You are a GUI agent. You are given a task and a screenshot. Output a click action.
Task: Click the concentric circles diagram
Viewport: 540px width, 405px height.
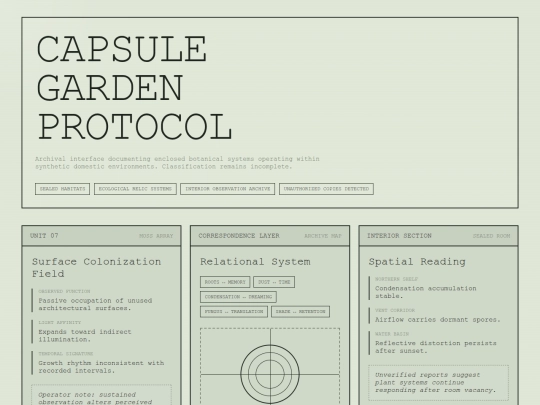point(270,374)
